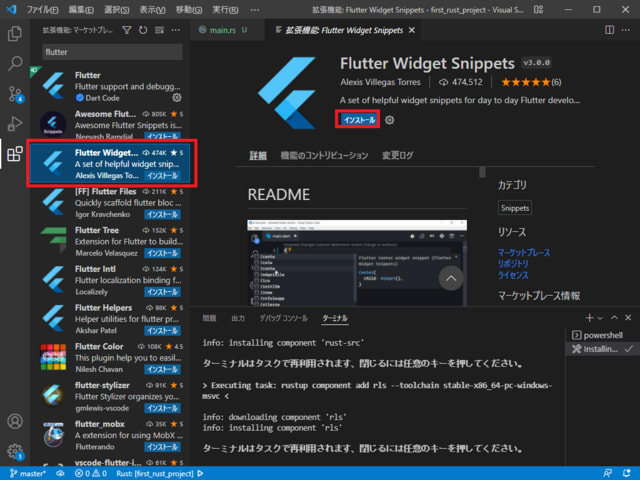
Task: Open the ファイル menu
Action: (40, 8)
